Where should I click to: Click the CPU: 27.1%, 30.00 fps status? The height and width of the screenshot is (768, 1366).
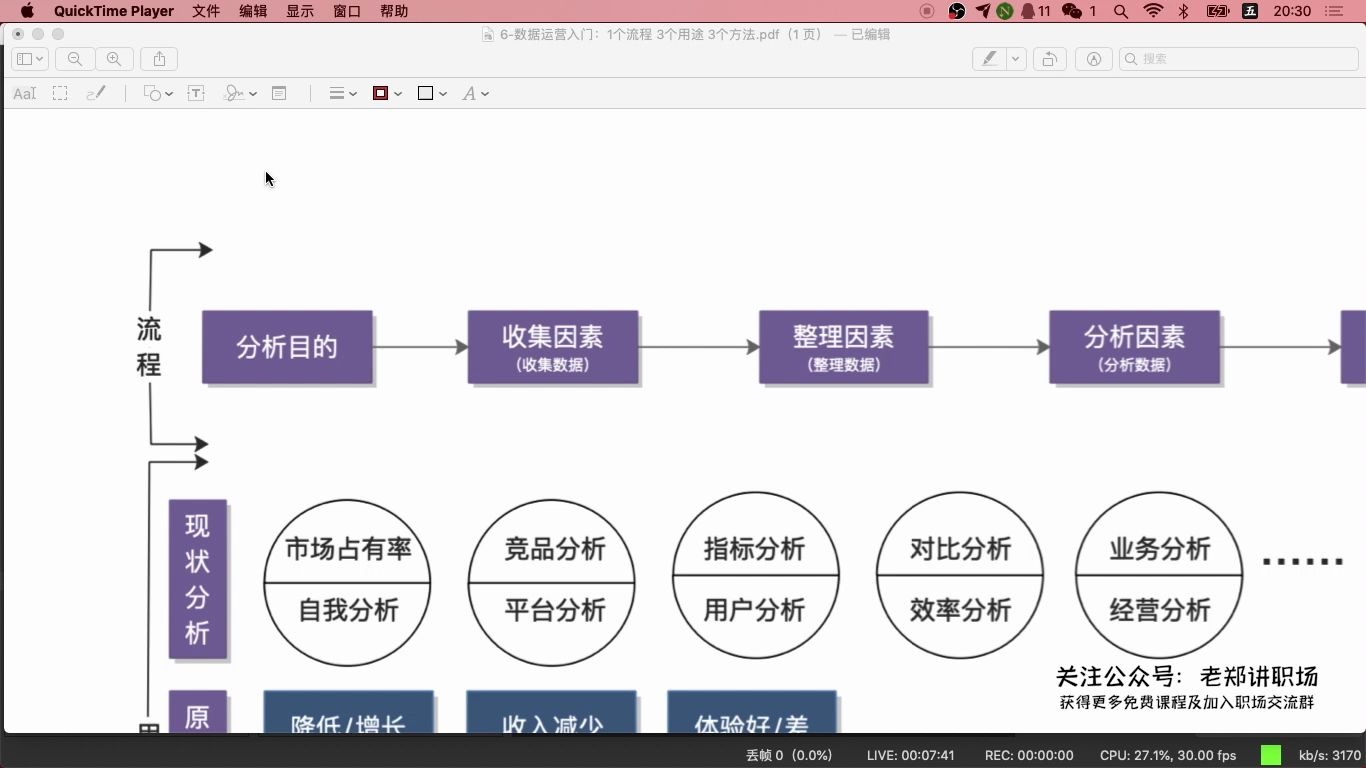(x=1168, y=755)
